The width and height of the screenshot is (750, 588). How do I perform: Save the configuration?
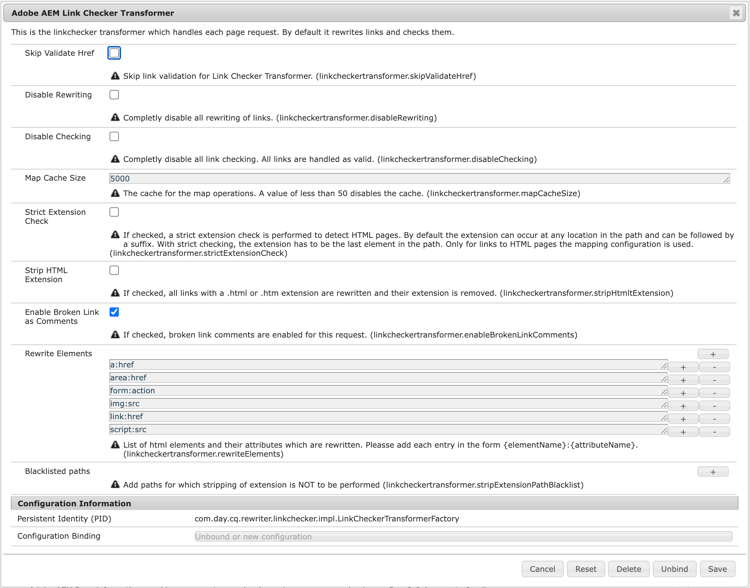tap(717, 569)
